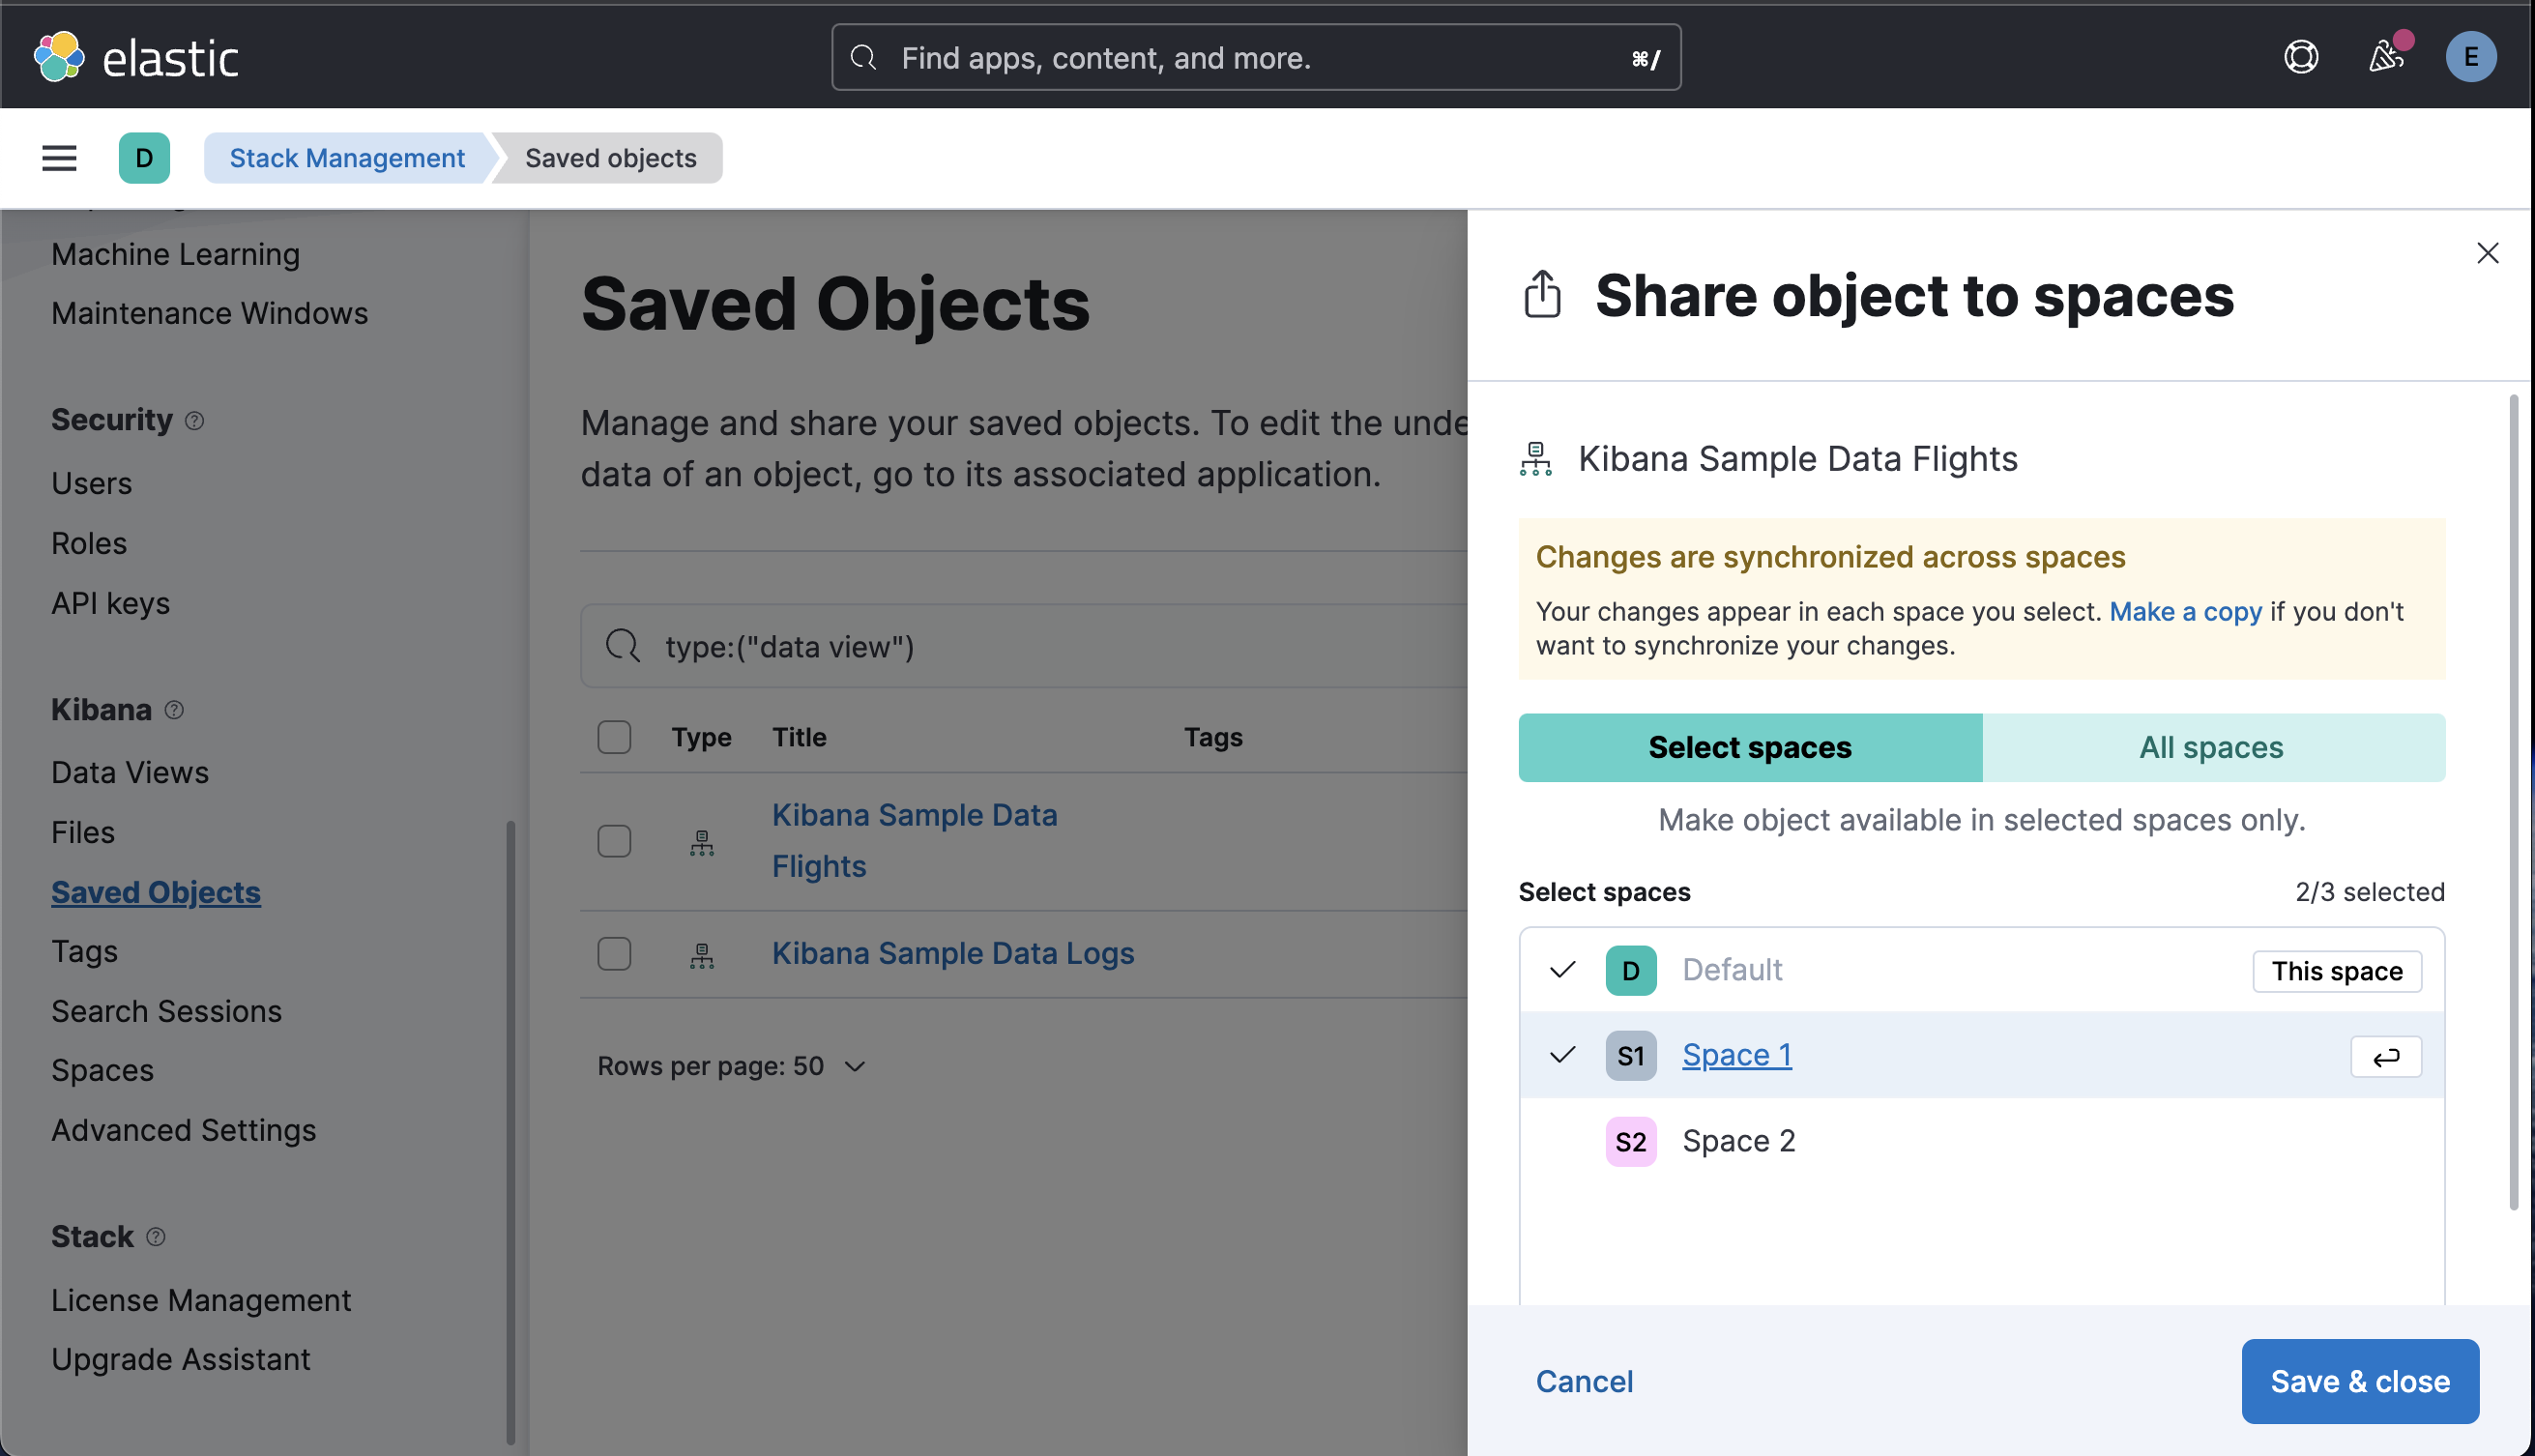2535x1456 pixels.
Task: Select Space 2 in the spaces list
Action: 1739,1140
